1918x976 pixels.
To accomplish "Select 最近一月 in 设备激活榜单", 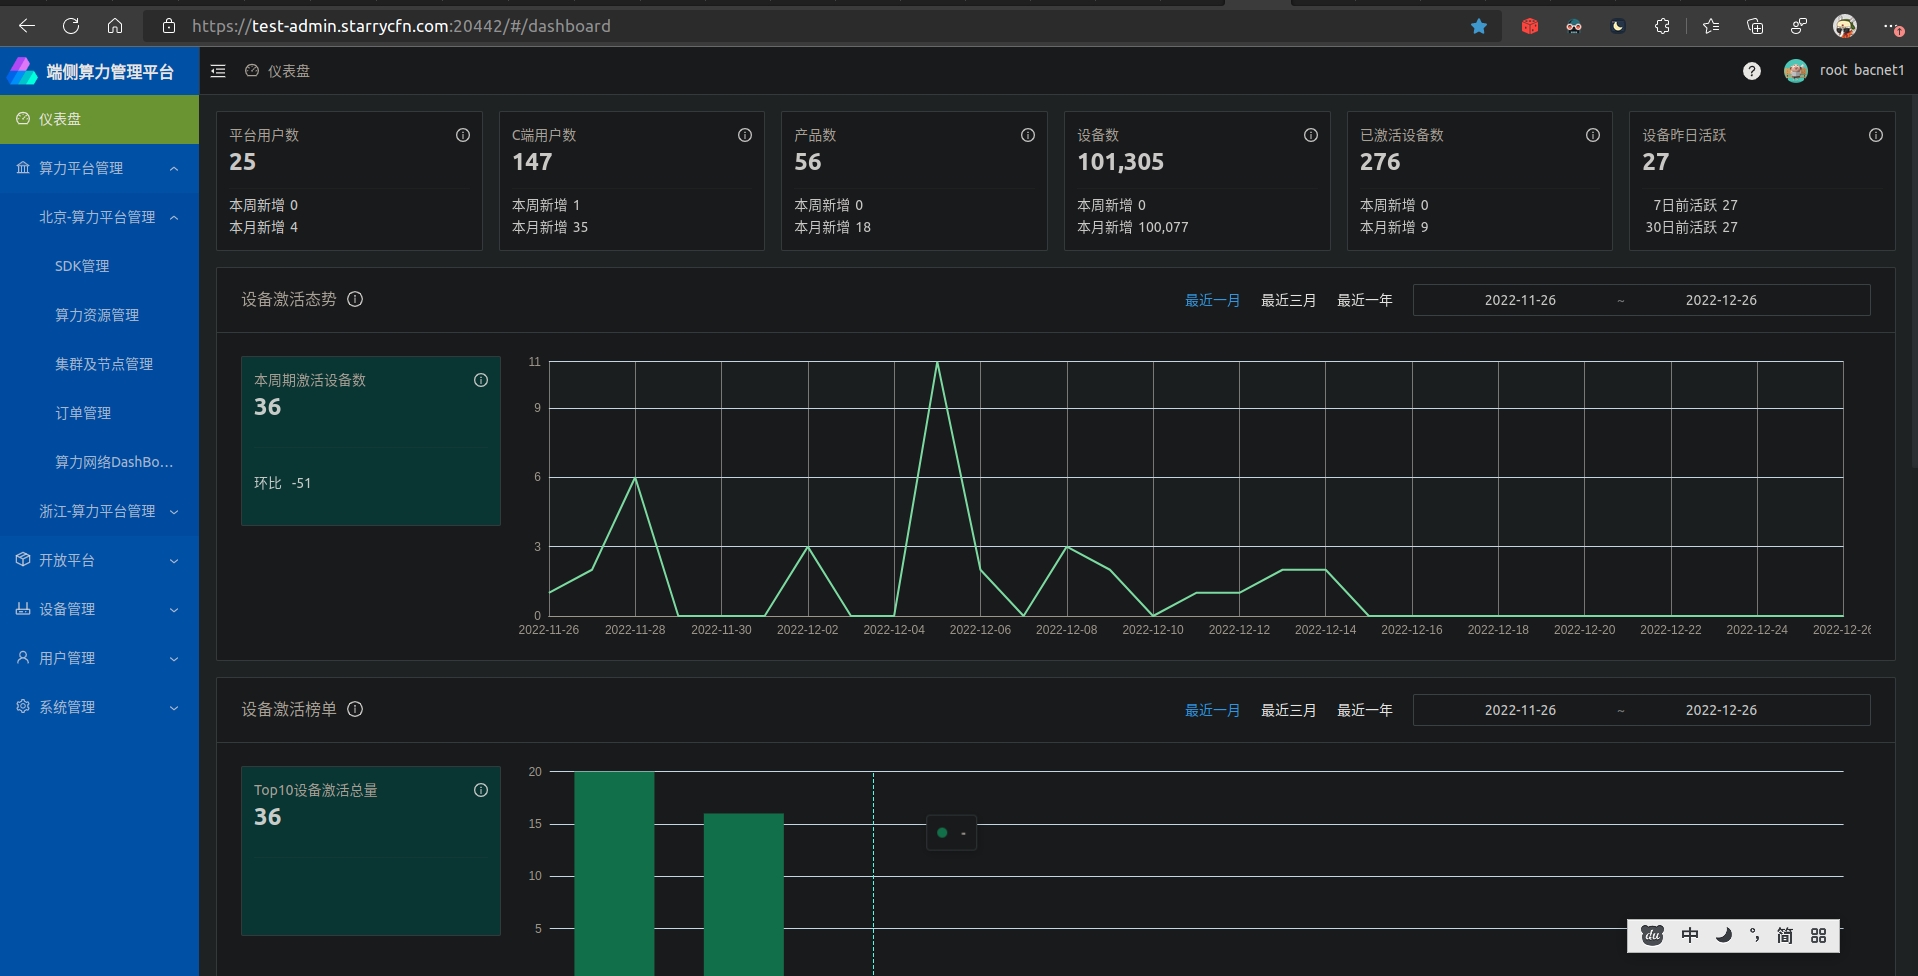I will tap(1212, 710).
